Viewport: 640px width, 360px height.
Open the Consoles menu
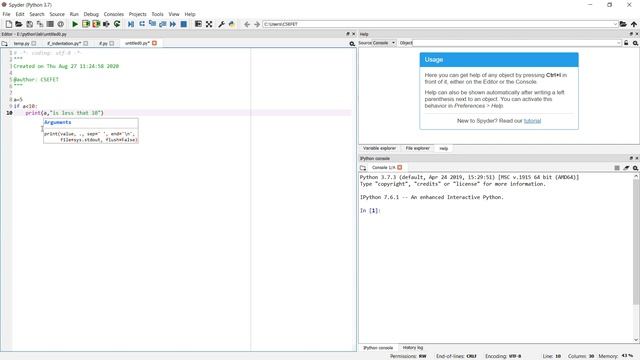(x=113, y=14)
